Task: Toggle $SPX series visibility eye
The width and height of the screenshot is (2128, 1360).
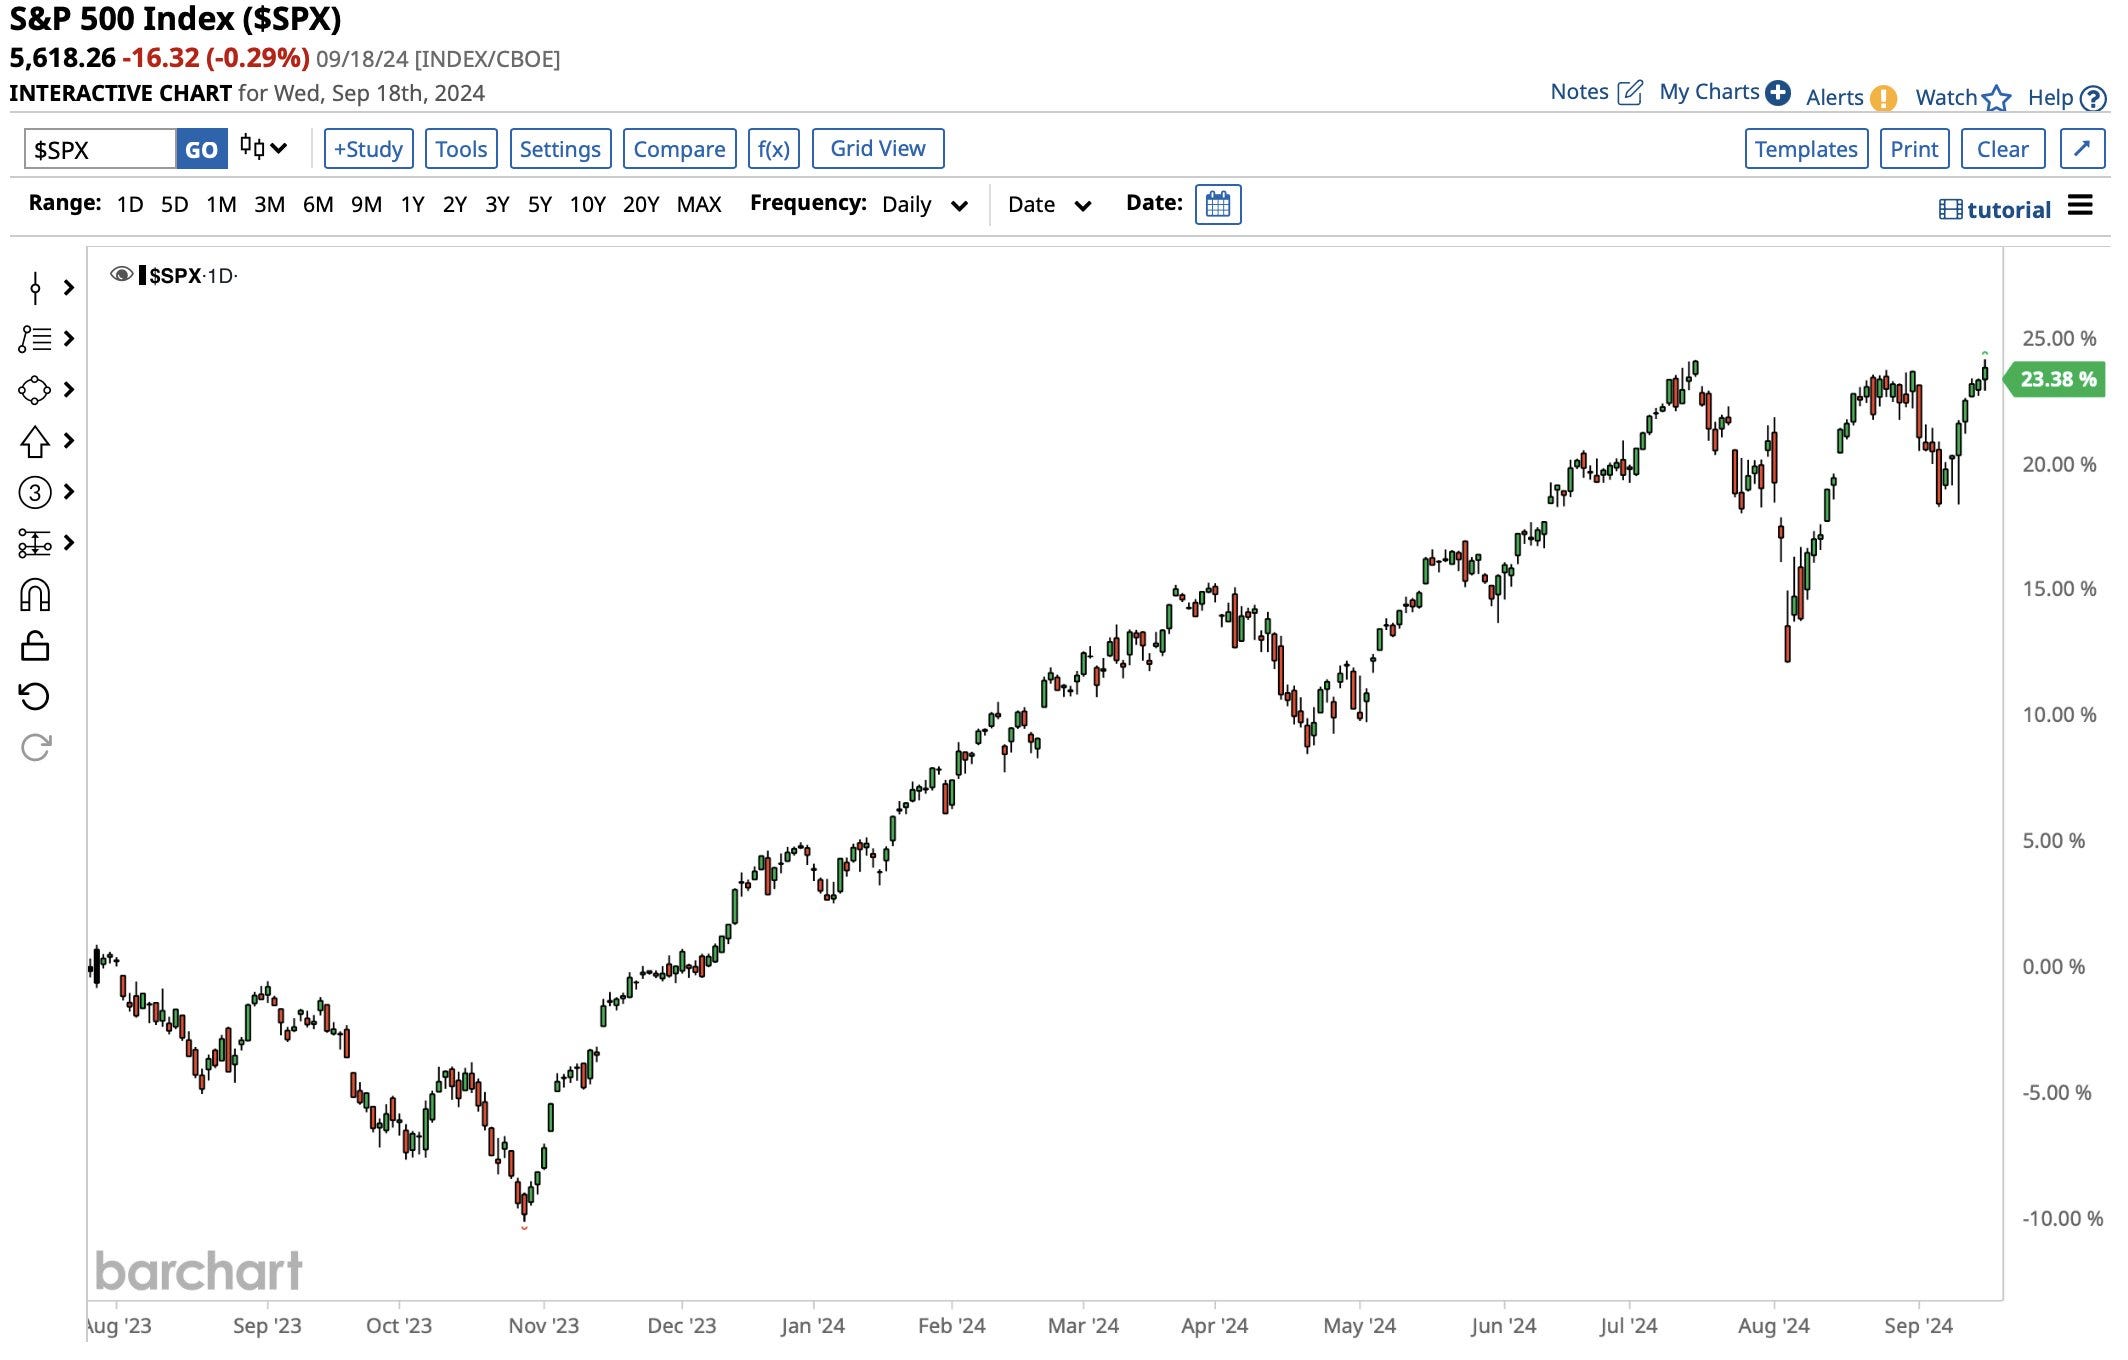Action: pyautogui.click(x=122, y=275)
